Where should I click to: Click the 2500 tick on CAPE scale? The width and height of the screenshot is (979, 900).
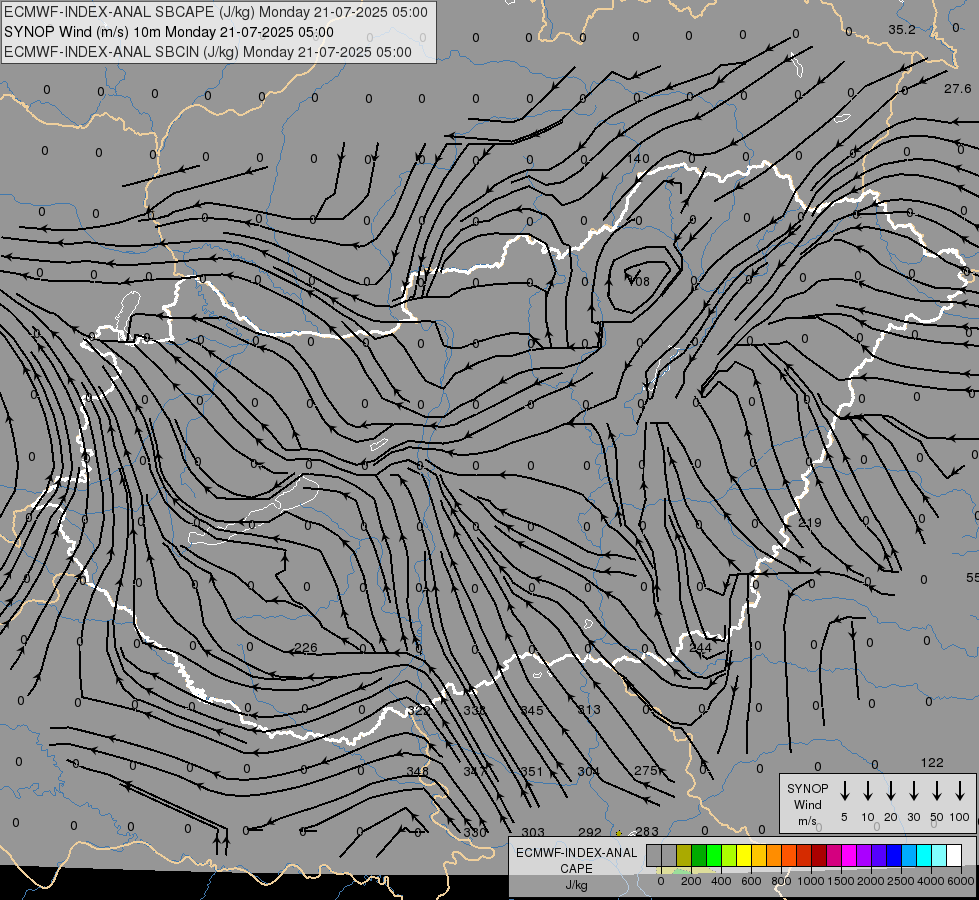(x=901, y=881)
